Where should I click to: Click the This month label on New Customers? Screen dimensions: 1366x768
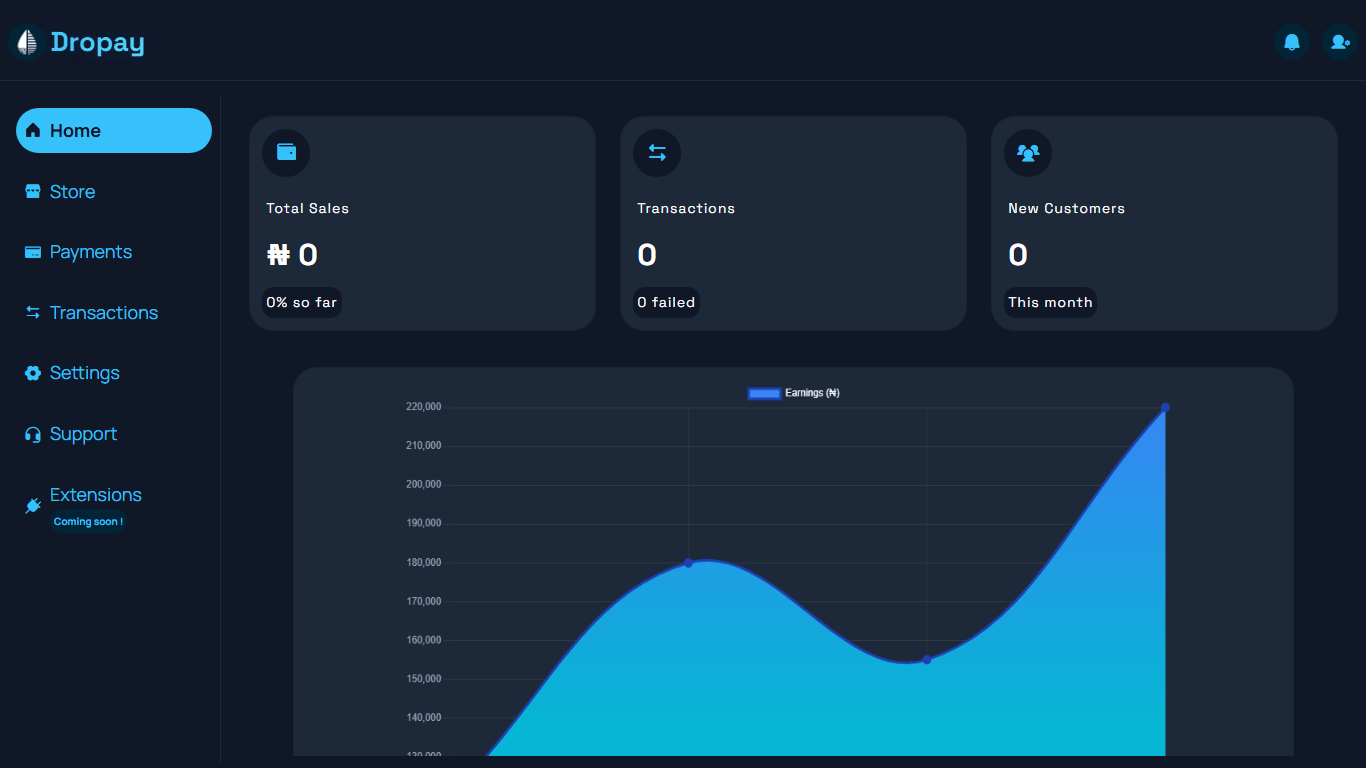pyautogui.click(x=1050, y=302)
